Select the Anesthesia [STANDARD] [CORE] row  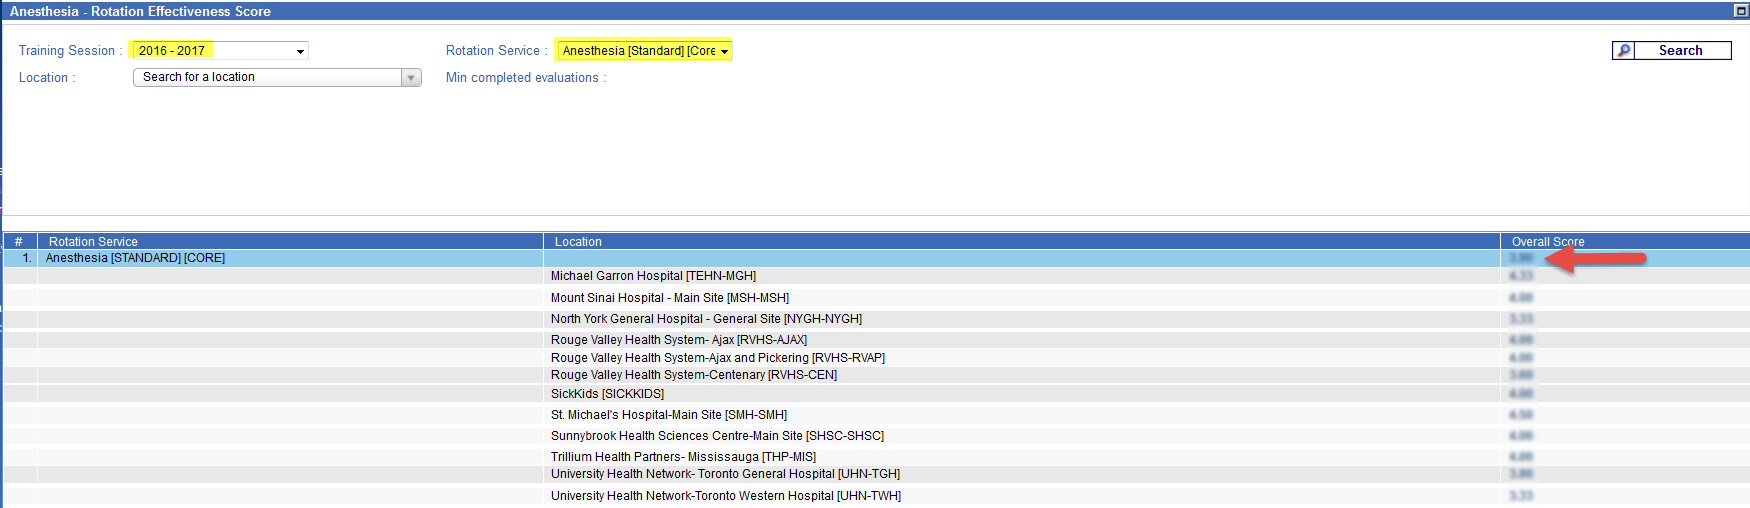(135, 258)
